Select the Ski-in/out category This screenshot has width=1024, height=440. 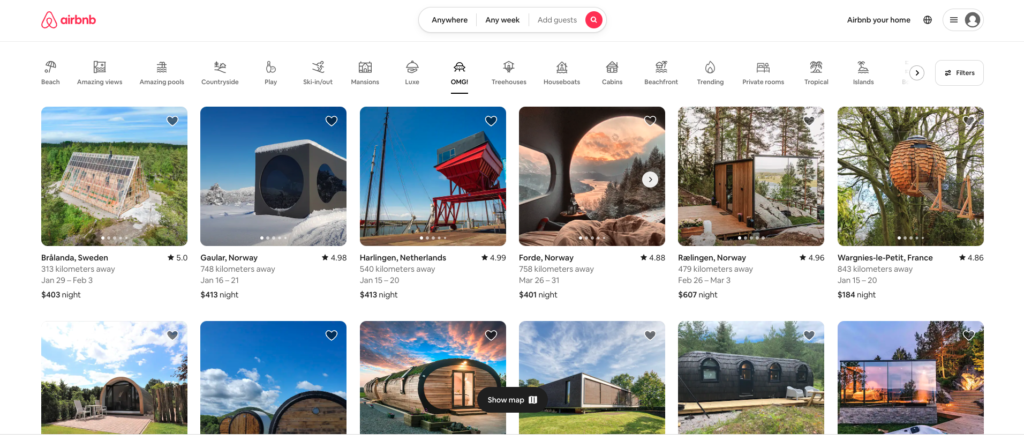coord(318,72)
